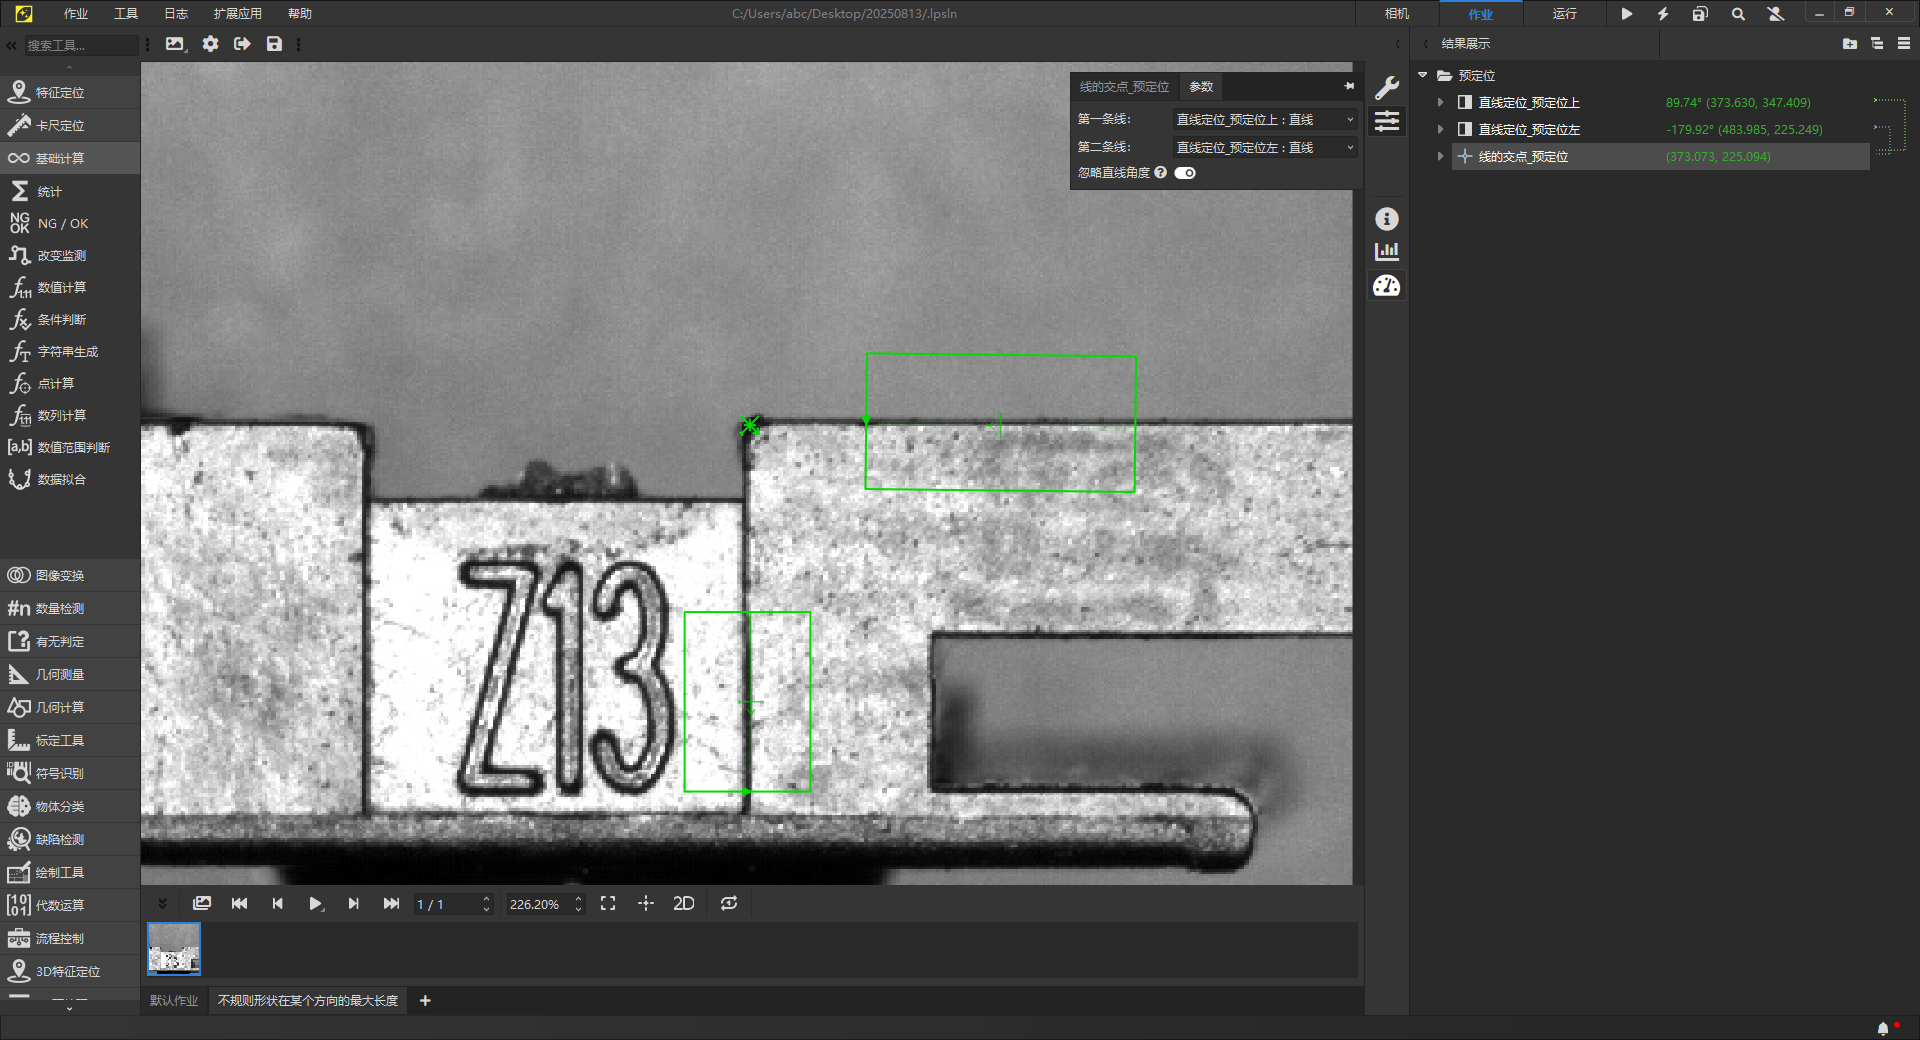
Task: Select the 卡尺定位 caliper tool
Action: (60, 126)
